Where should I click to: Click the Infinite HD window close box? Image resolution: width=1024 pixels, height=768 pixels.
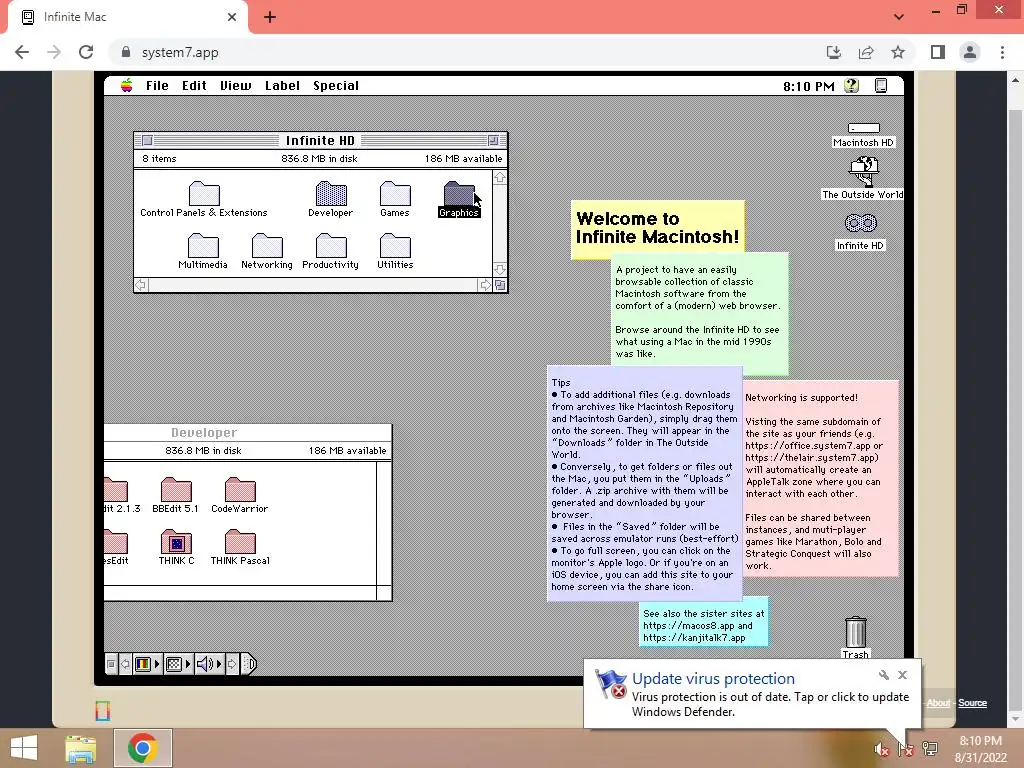point(148,140)
